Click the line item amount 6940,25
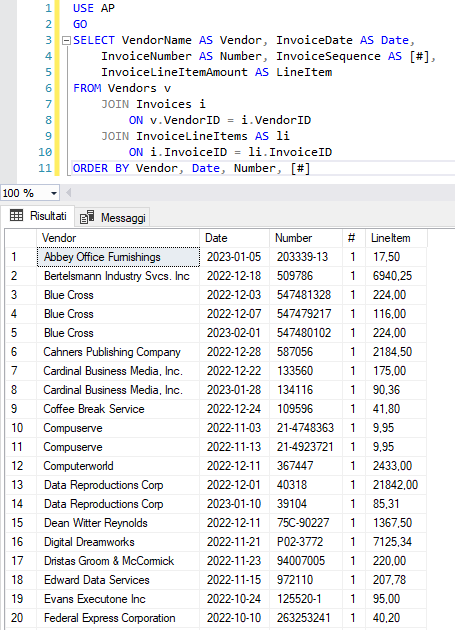This screenshot has width=455, height=630. point(396,276)
